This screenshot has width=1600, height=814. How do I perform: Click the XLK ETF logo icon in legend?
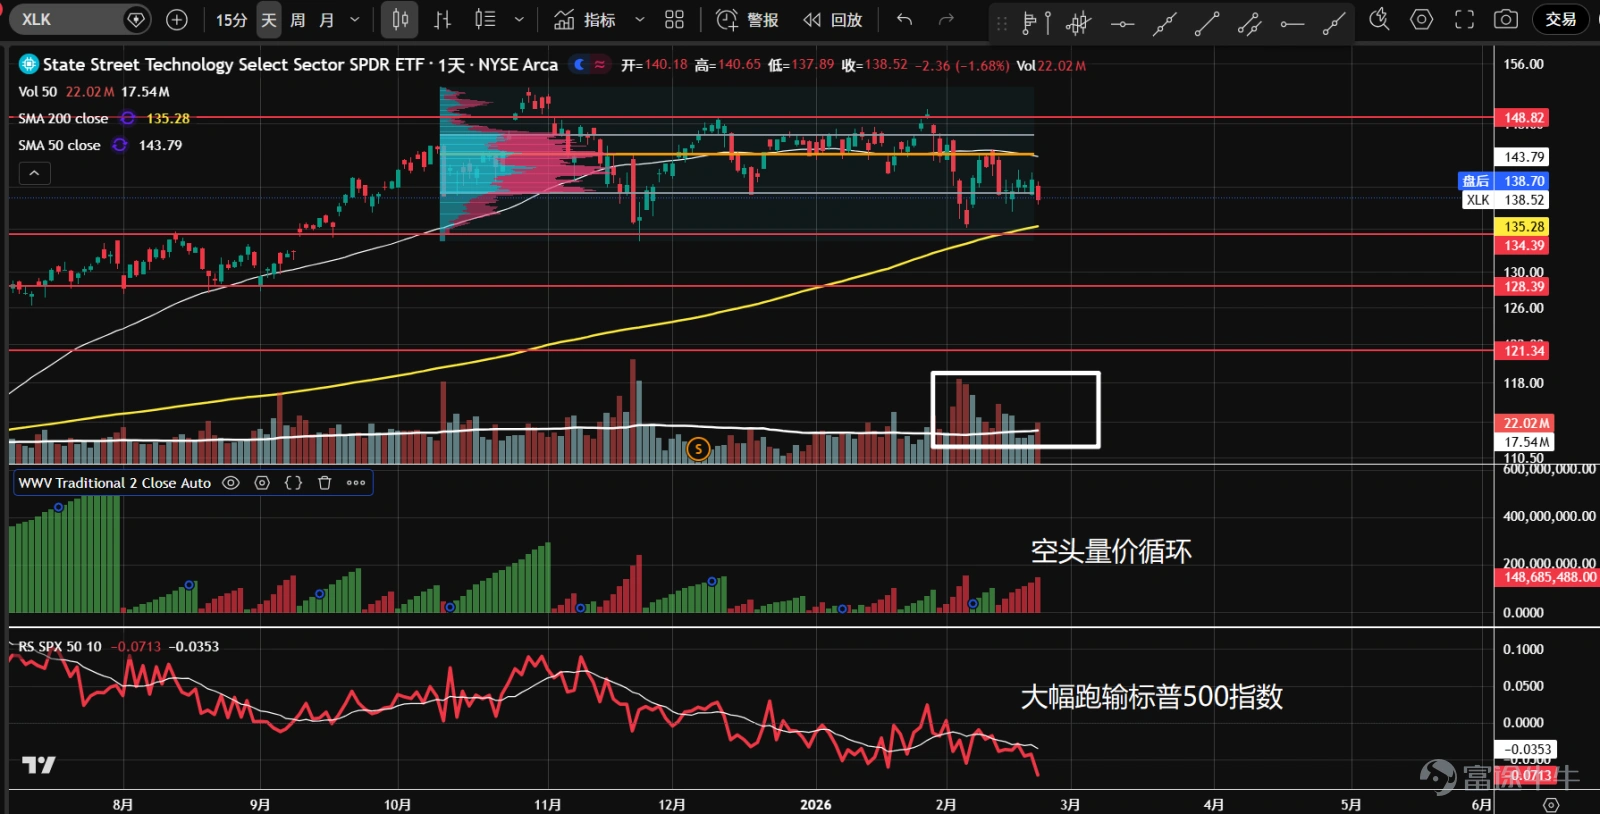[x=29, y=64]
